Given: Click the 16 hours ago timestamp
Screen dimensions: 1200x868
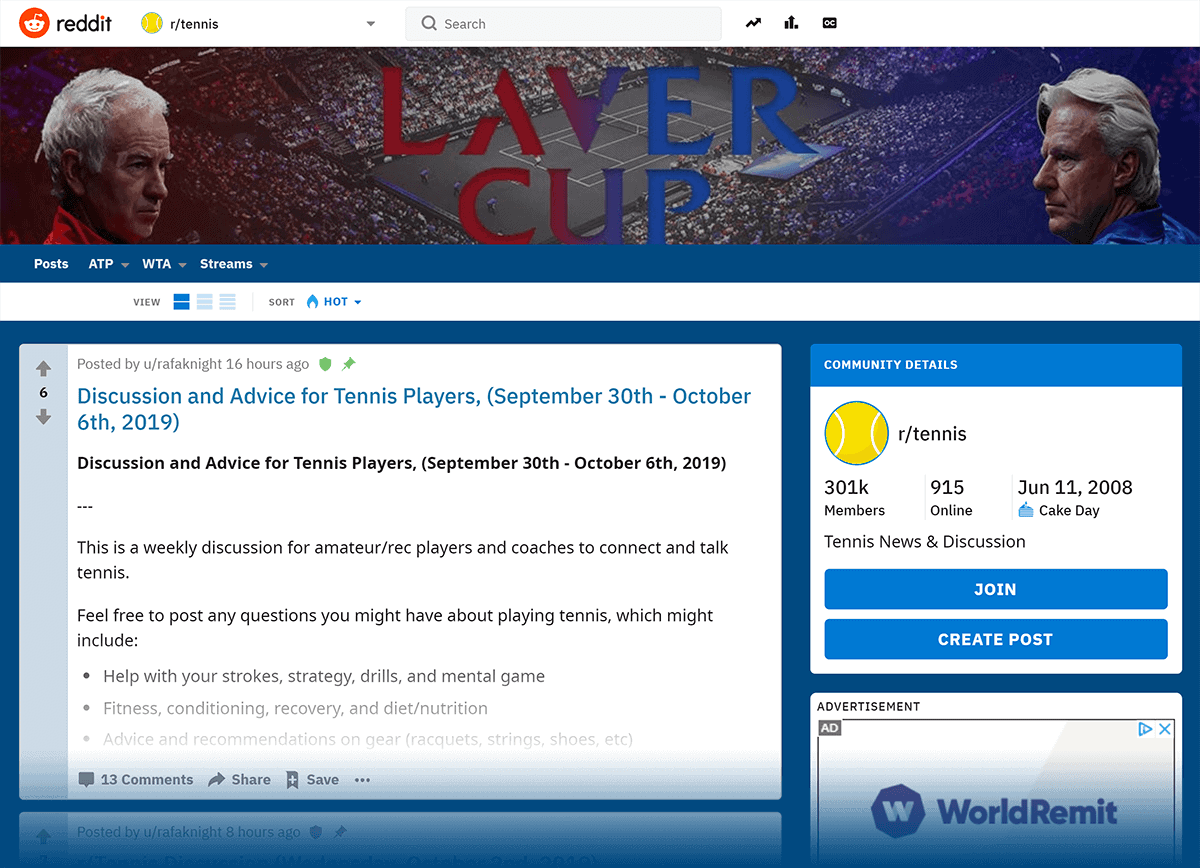Looking at the screenshot, I should point(268,364).
